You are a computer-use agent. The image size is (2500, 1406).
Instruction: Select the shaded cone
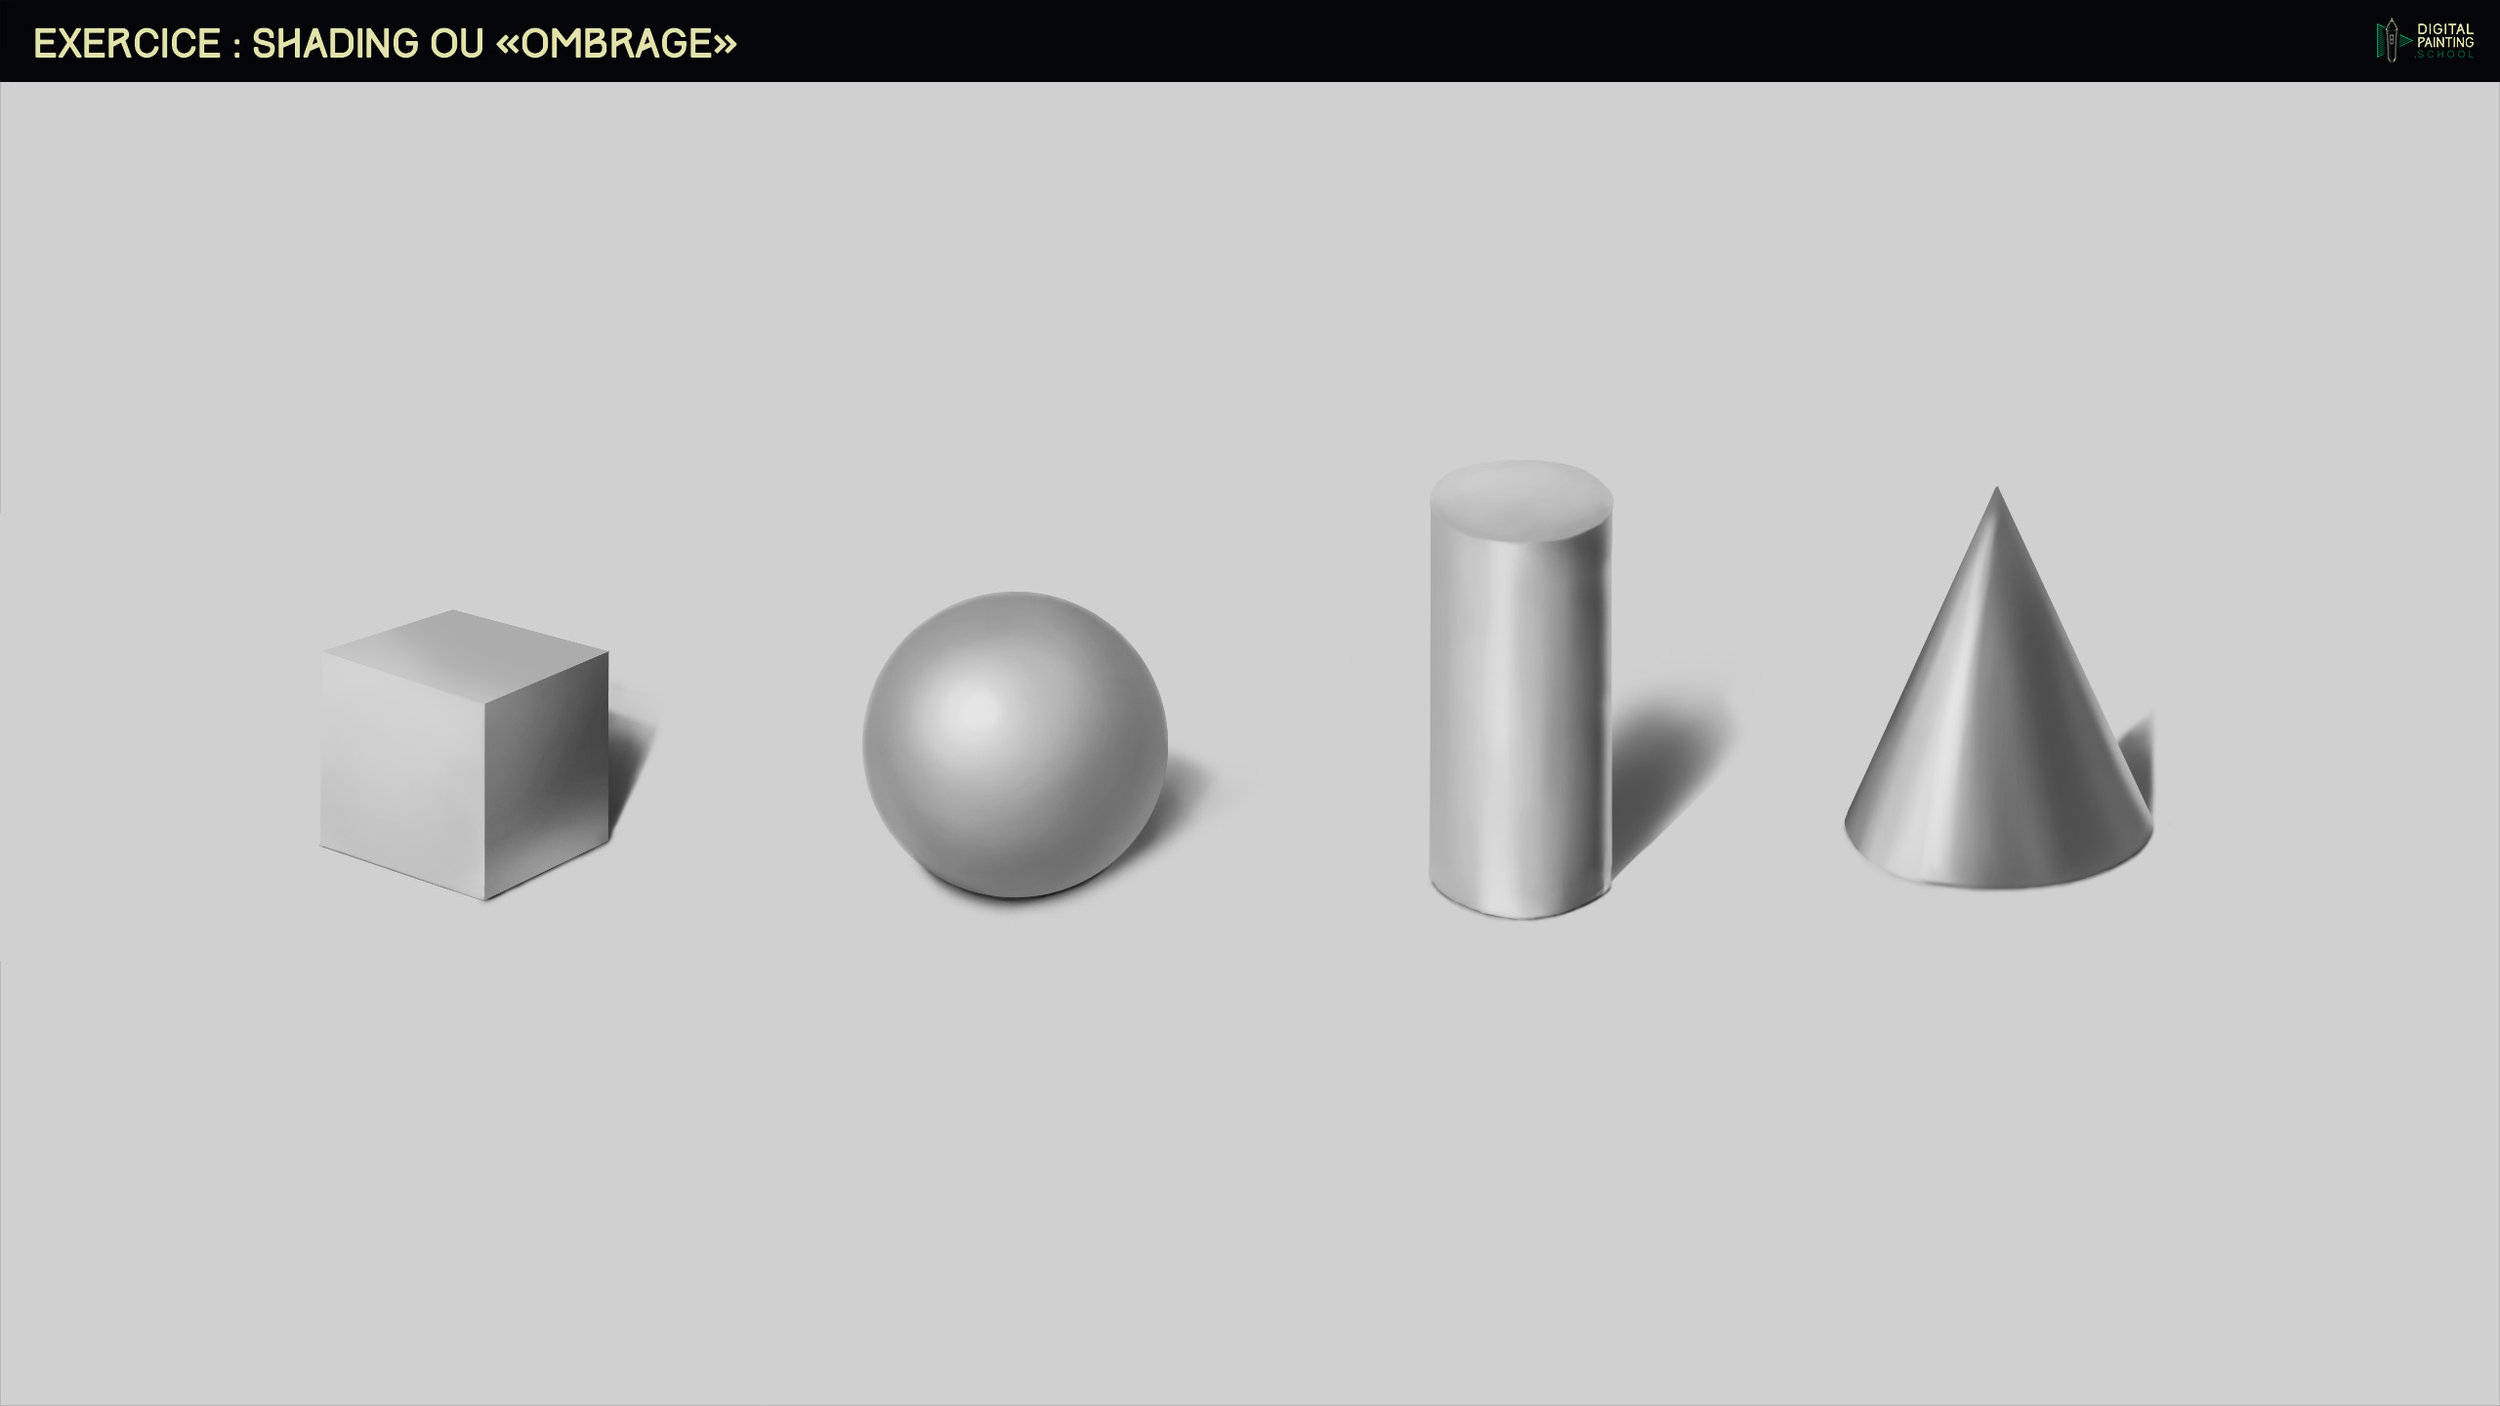[1997, 730]
